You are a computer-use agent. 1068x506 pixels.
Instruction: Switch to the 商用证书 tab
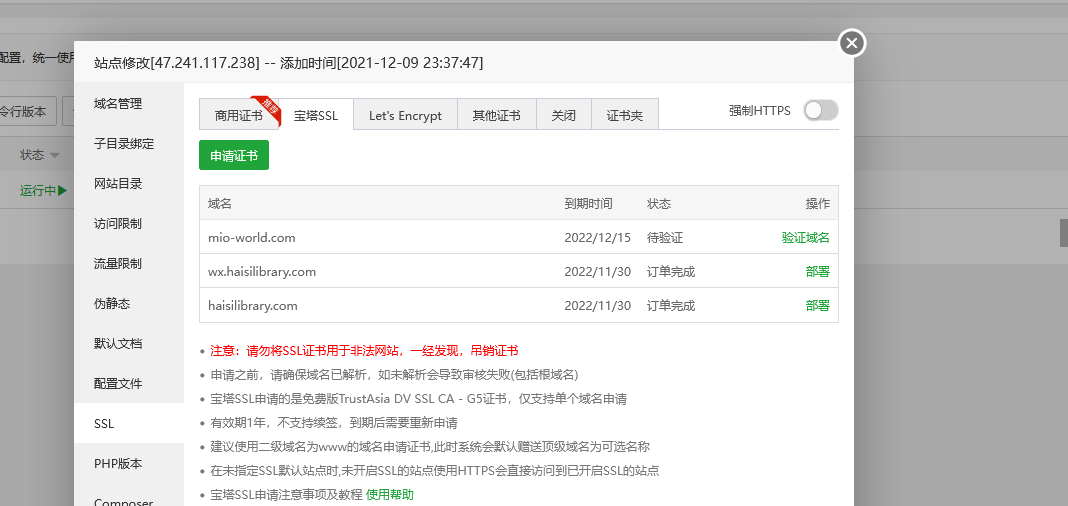(238, 115)
